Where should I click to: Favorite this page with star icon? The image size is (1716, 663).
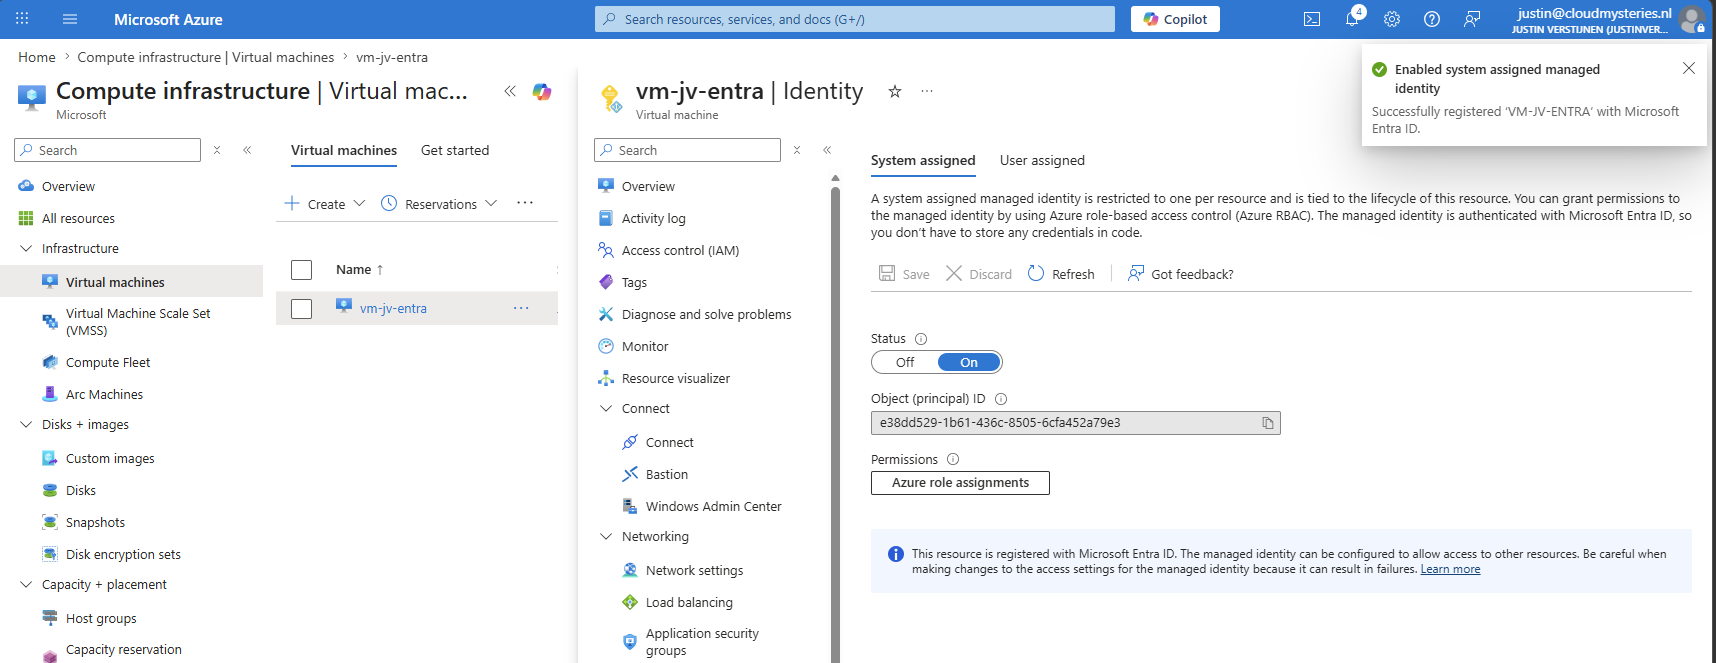point(895,91)
